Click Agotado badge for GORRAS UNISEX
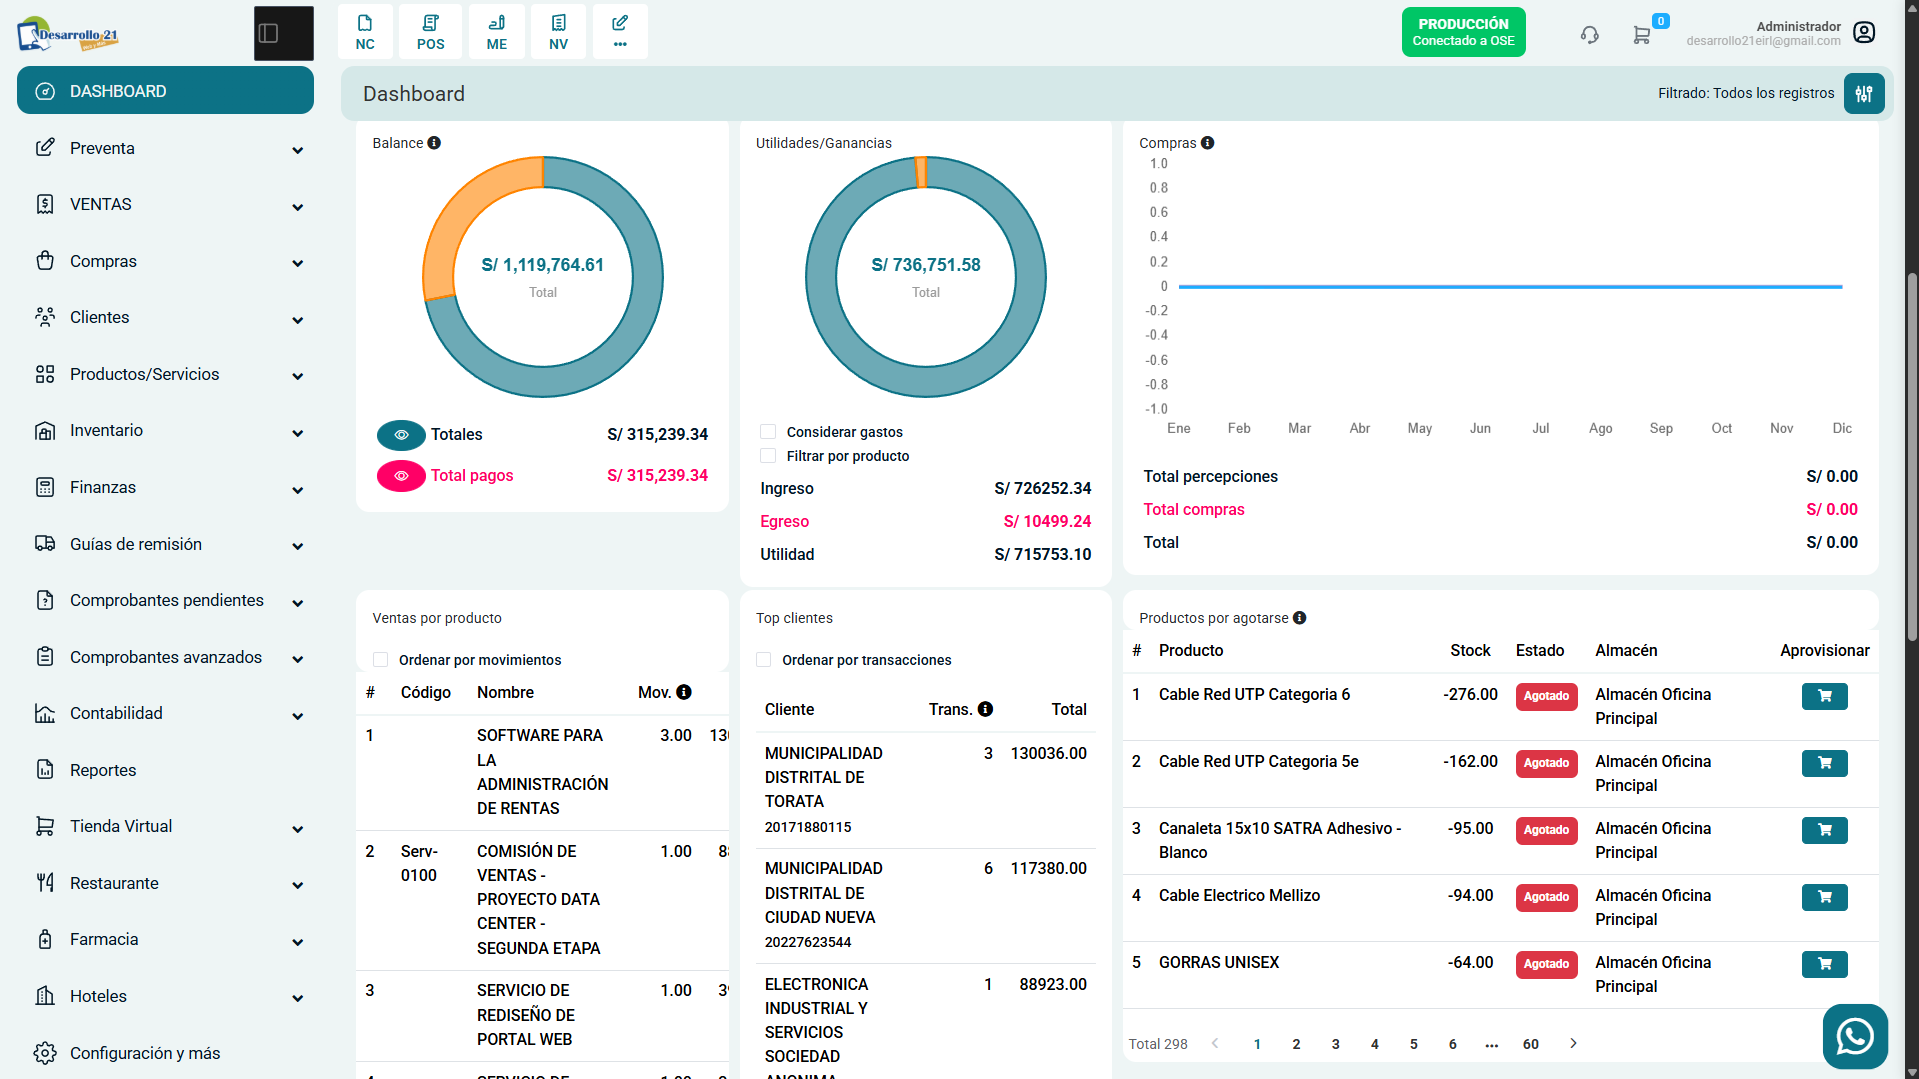The height and width of the screenshot is (1079, 1919). pyautogui.click(x=1546, y=964)
